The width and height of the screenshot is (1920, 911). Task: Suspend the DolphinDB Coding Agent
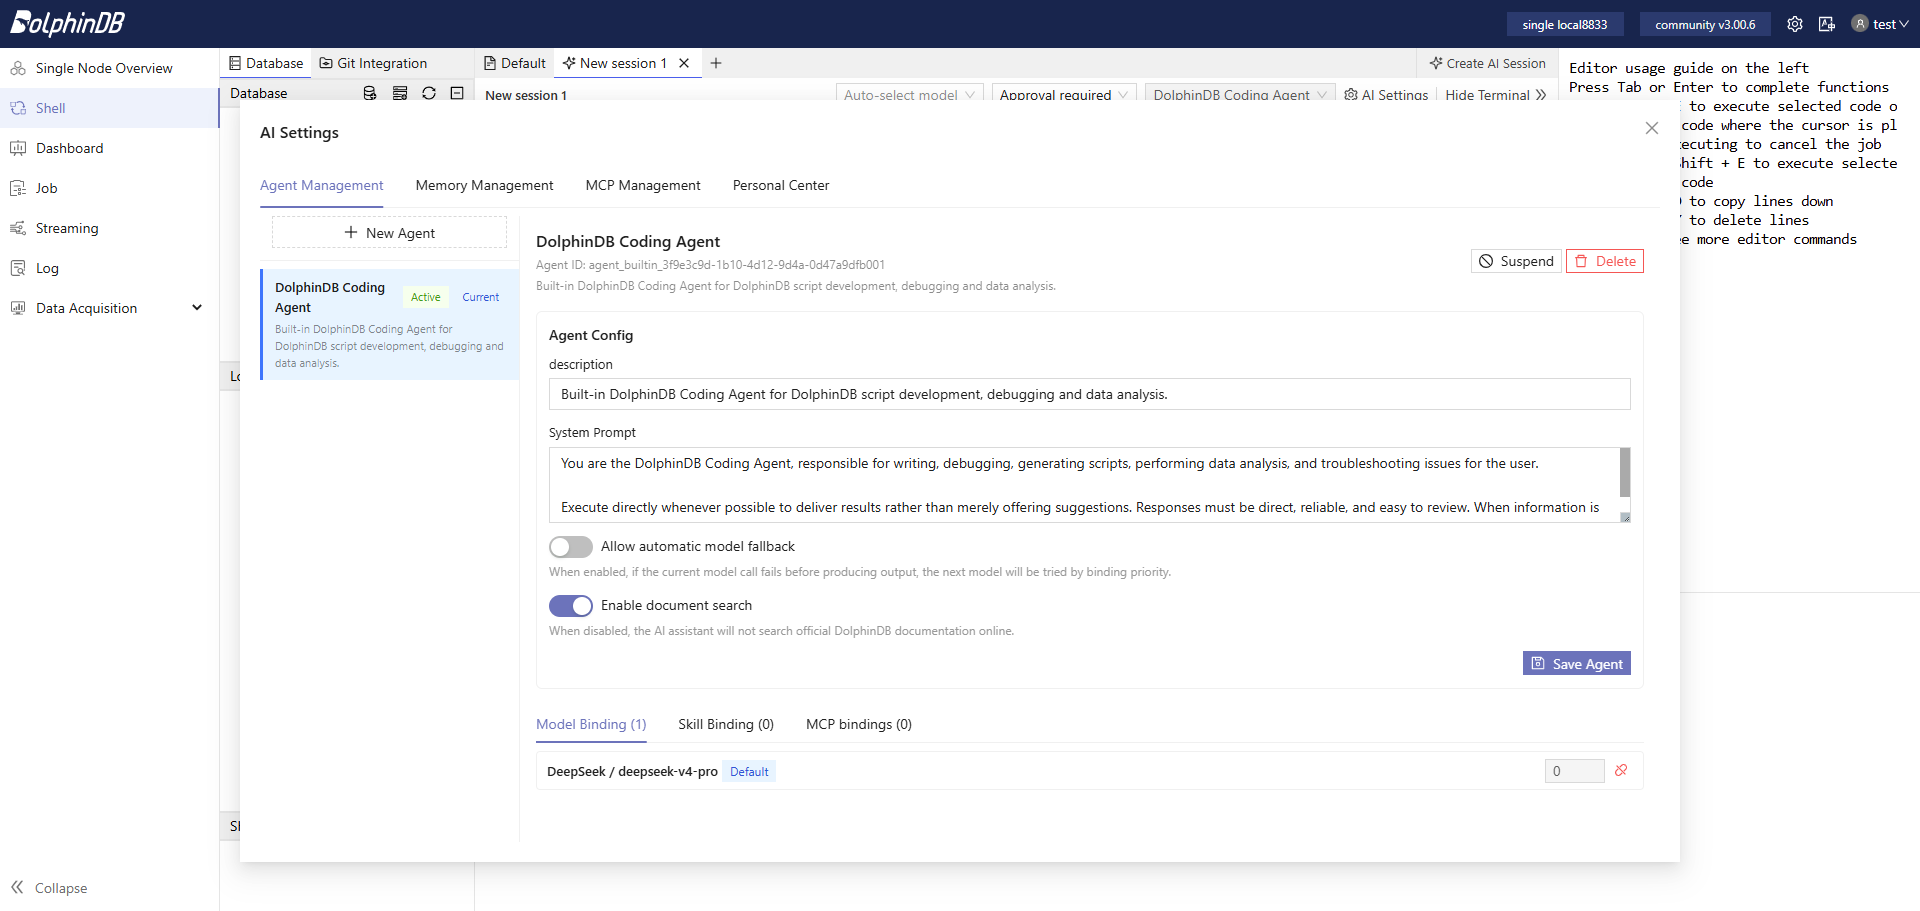[x=1516, y=261]
